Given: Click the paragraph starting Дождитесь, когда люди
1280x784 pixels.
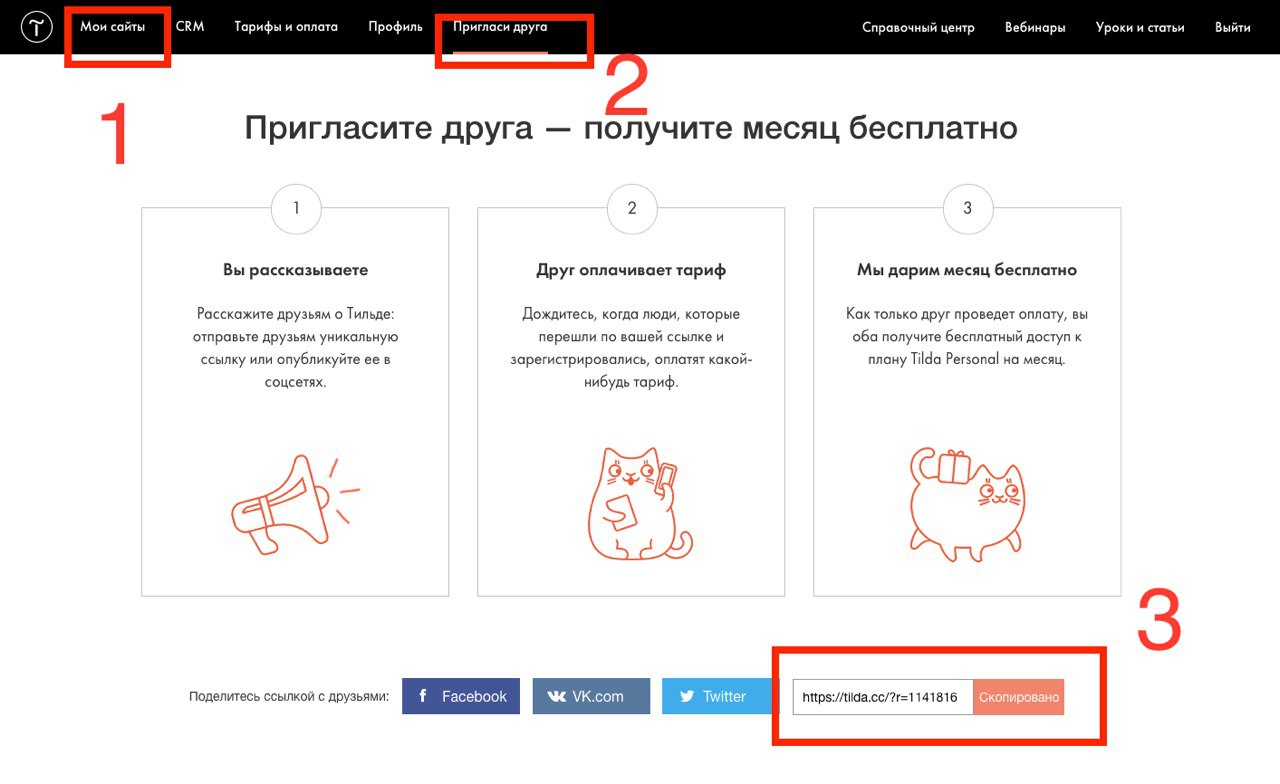Looking at the screenshot, I should [631, 348].
